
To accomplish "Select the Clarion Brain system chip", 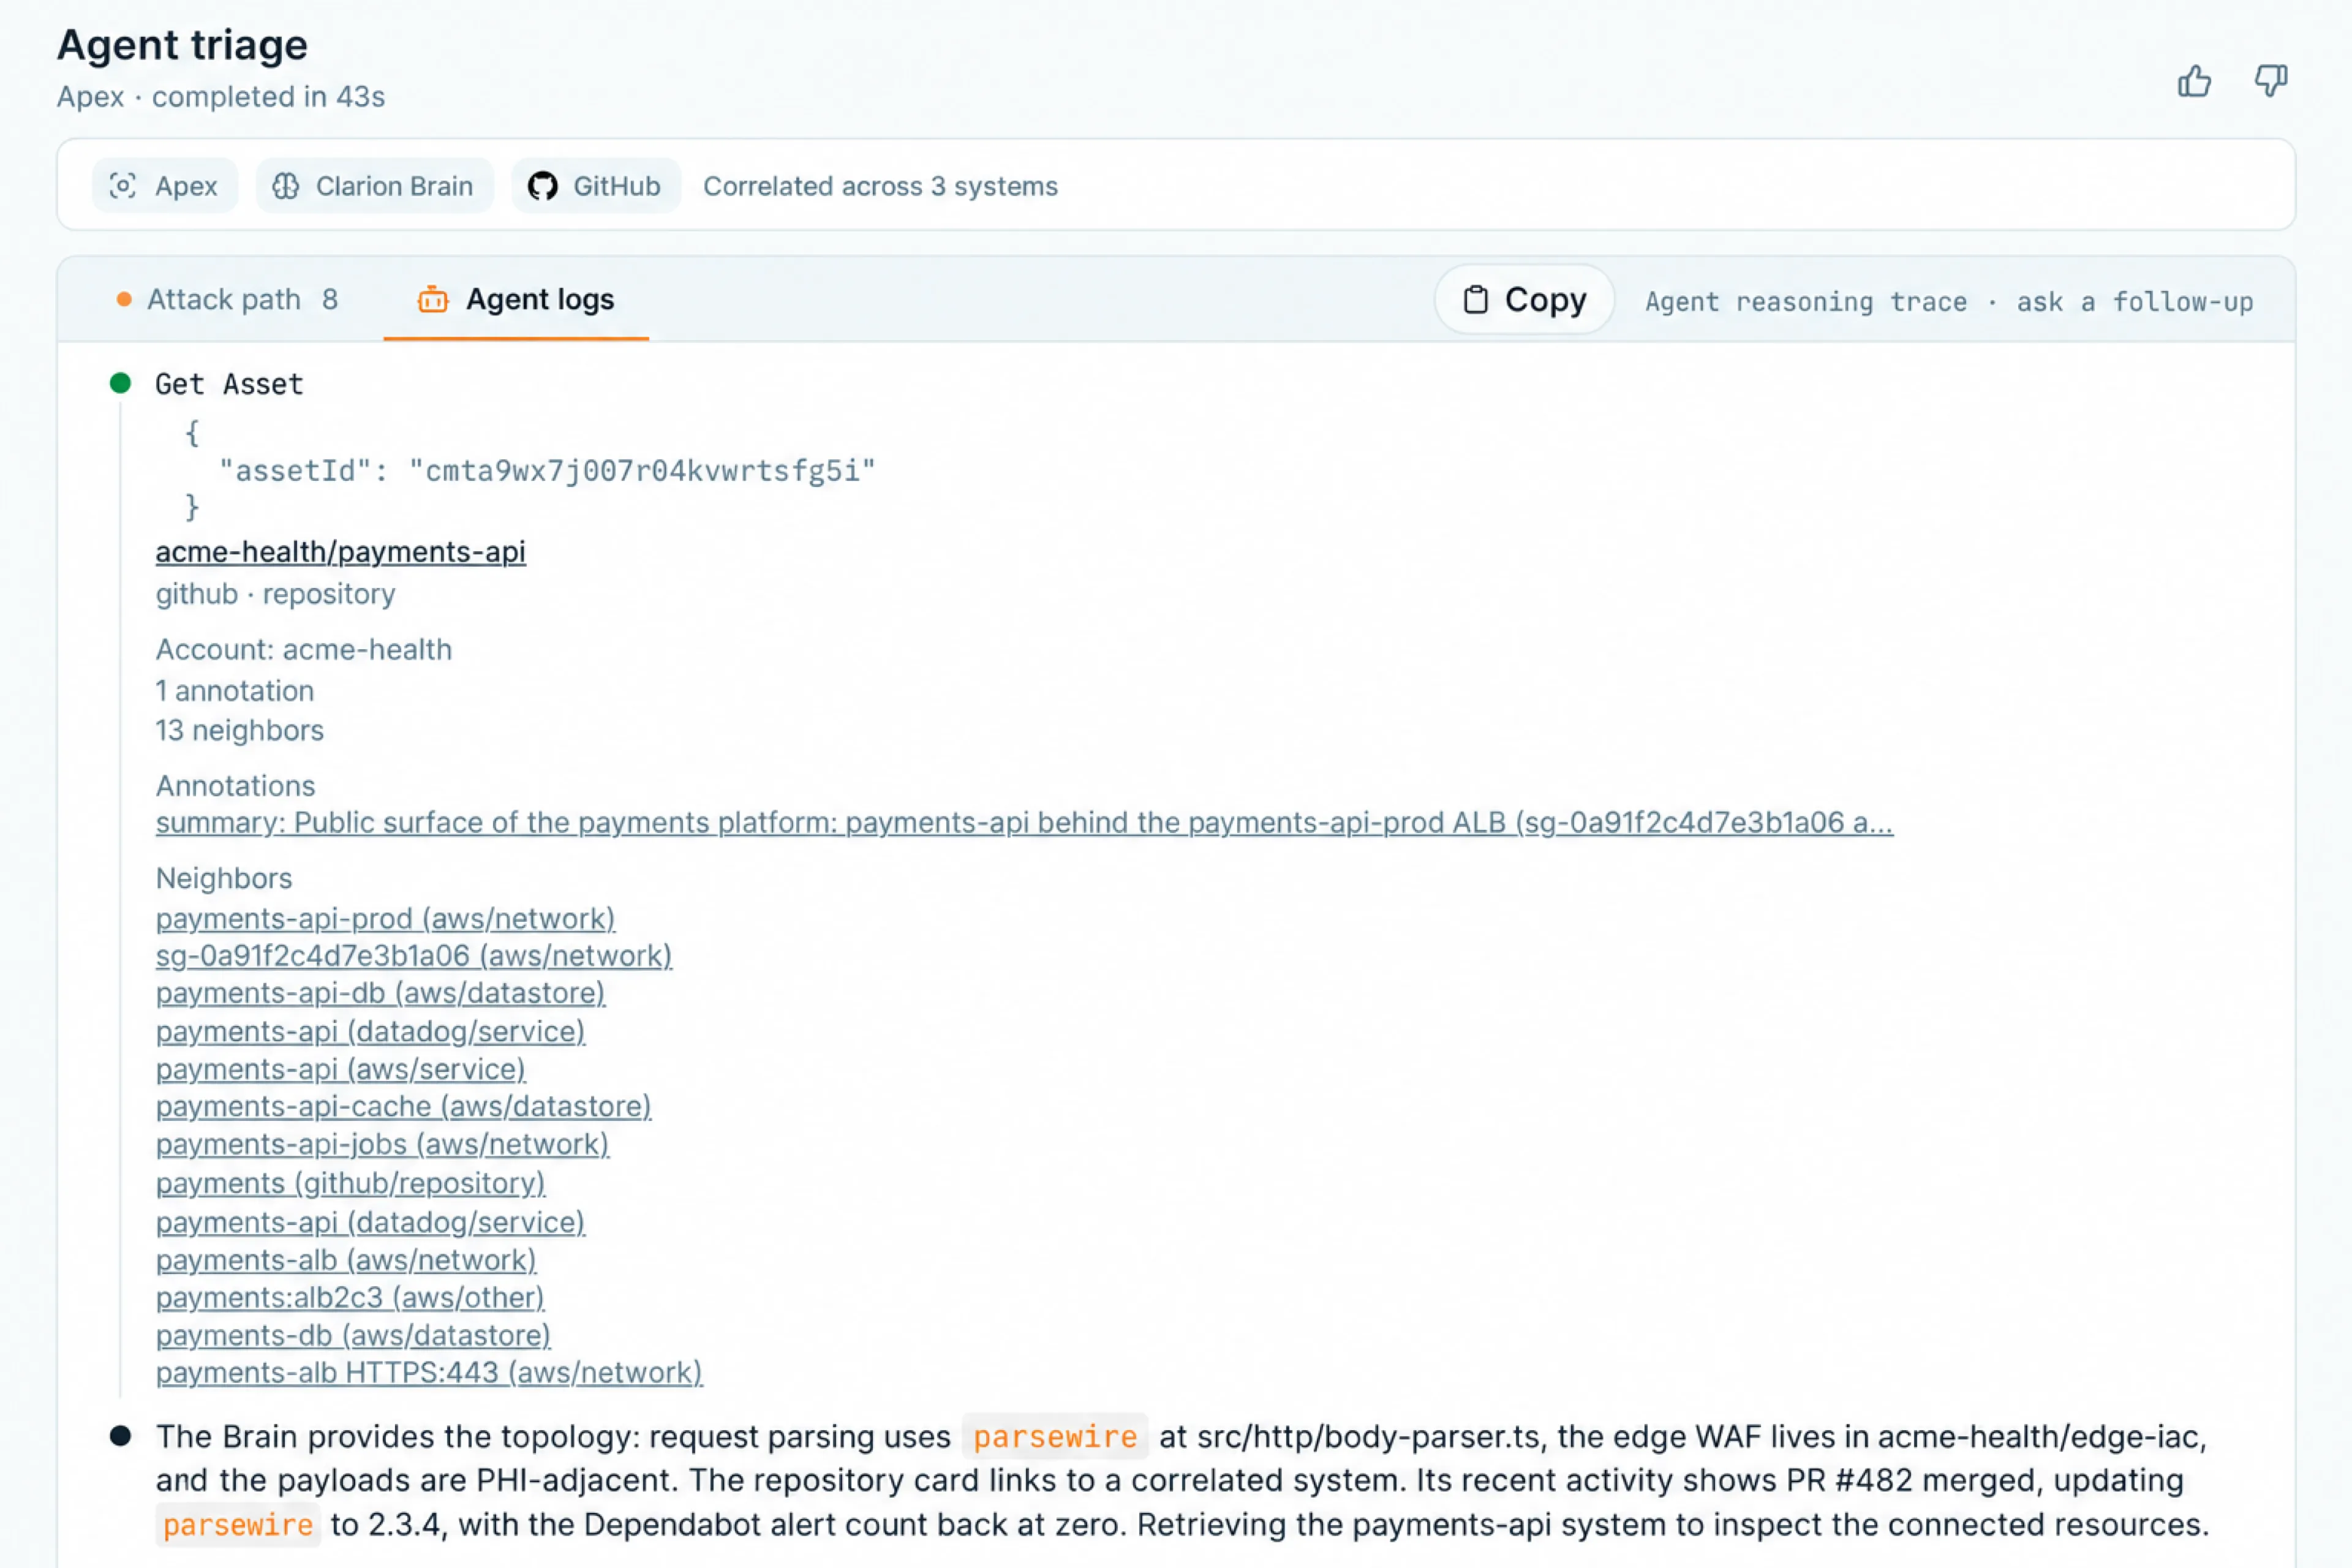I will coord(375,186).
